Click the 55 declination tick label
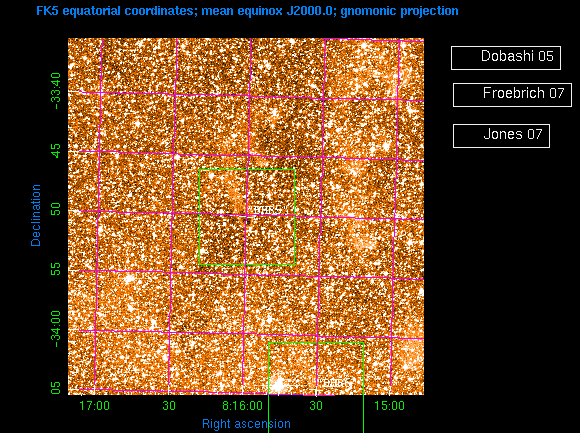 pyautogui.click(x=55, y=270)
